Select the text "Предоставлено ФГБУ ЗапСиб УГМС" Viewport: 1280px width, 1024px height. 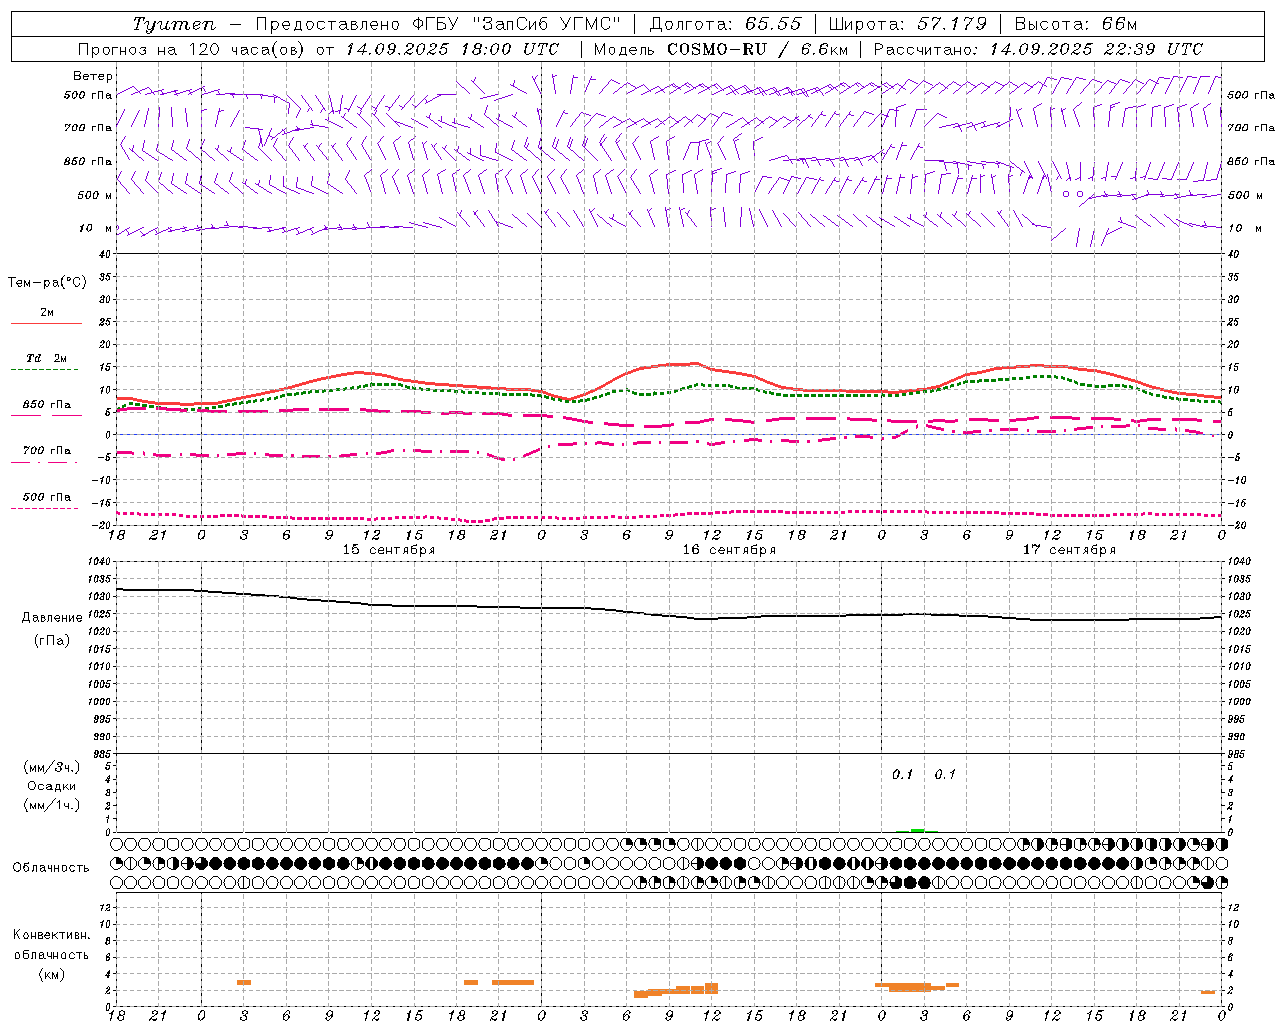click(x=438, y=24)
